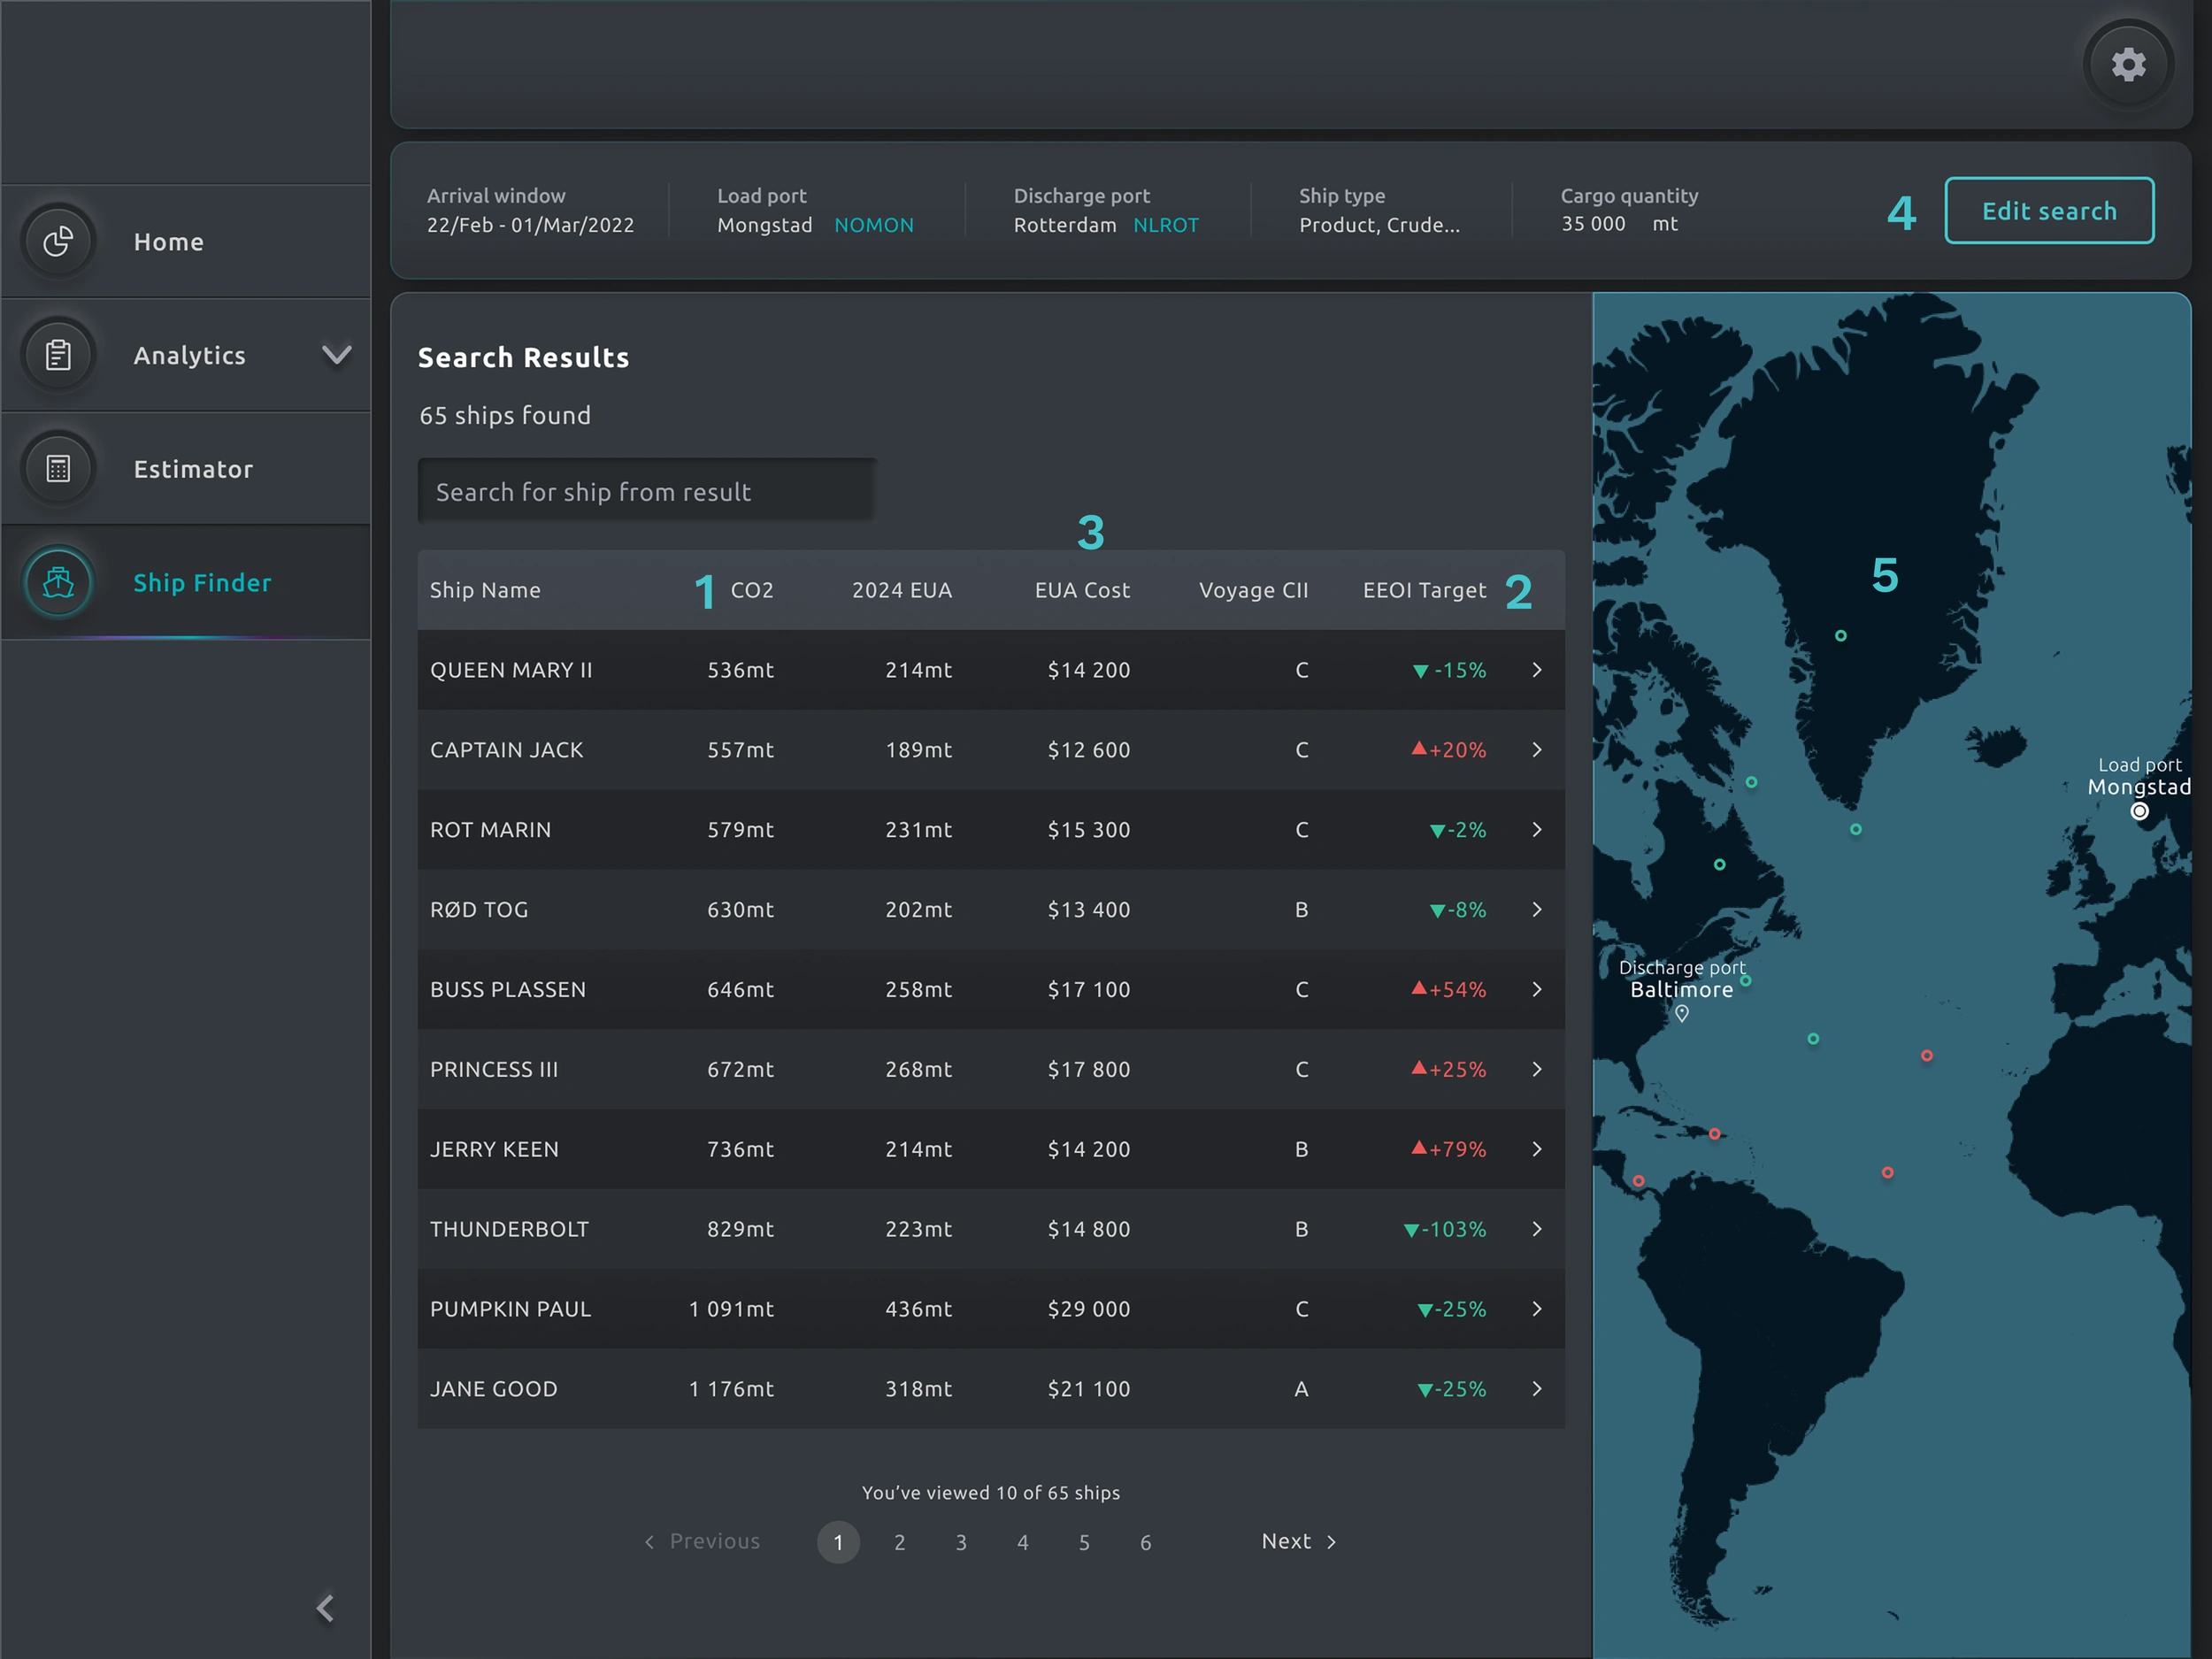Select page 6 in pagination
This screenshot has height=1659, width=2212.
1146,1542
